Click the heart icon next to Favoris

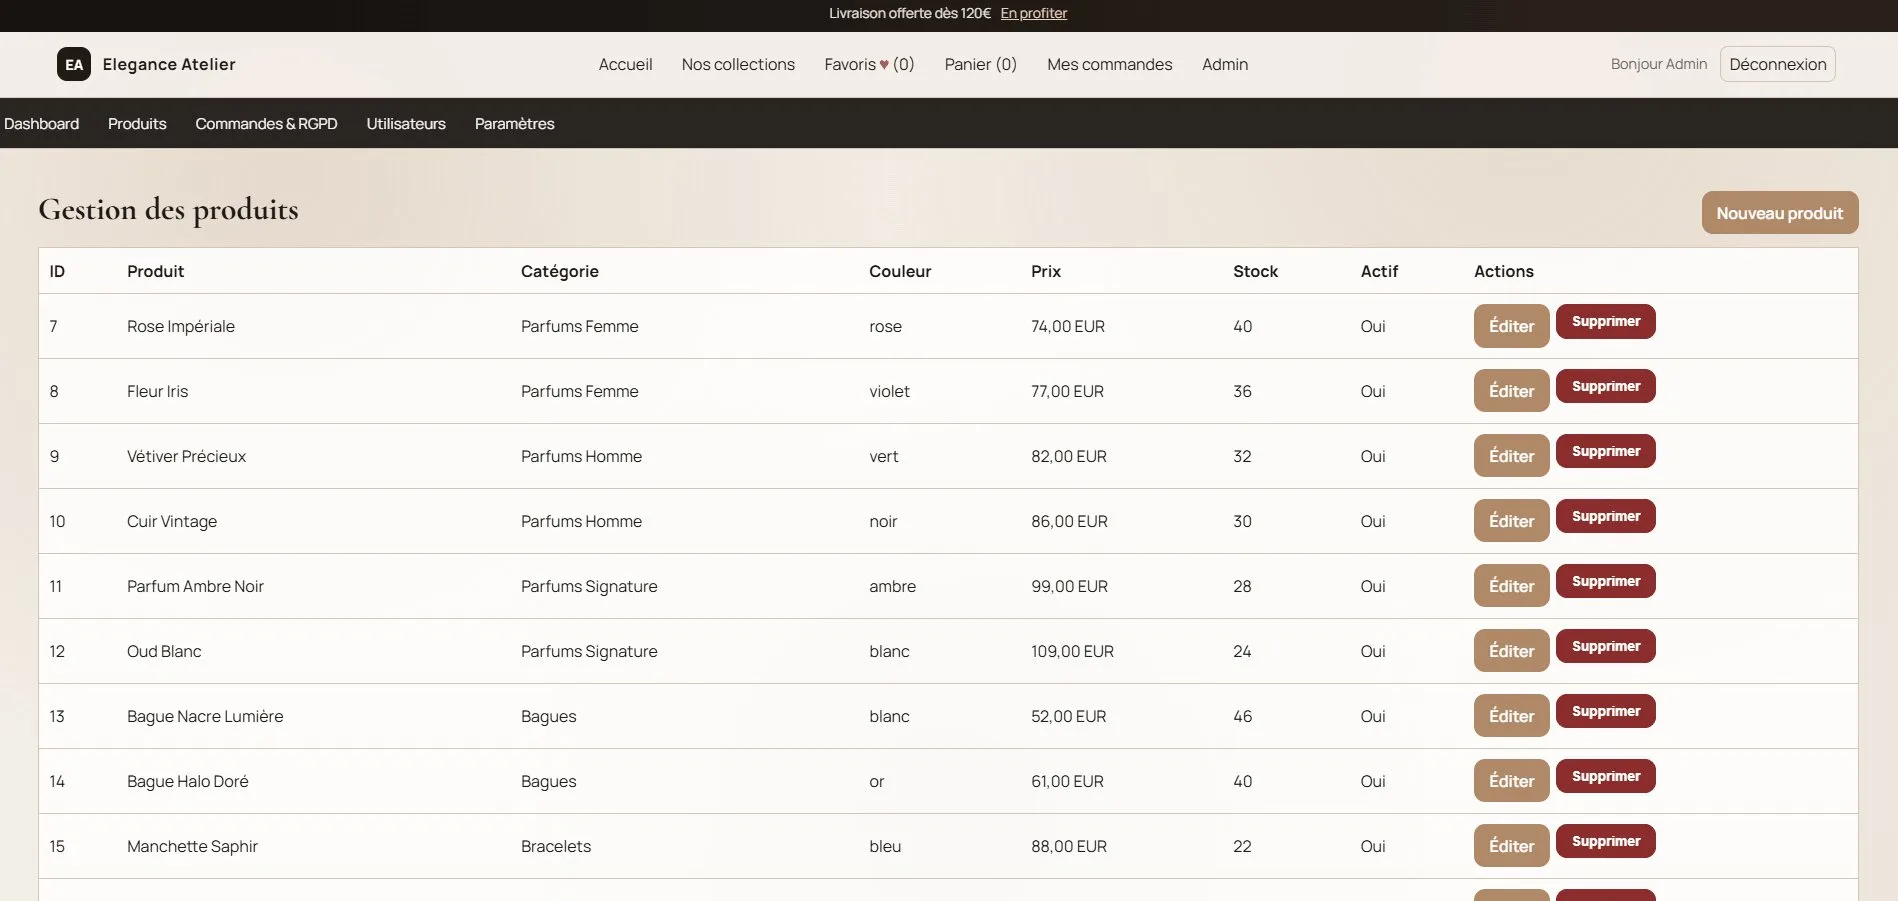click(884, 64)
